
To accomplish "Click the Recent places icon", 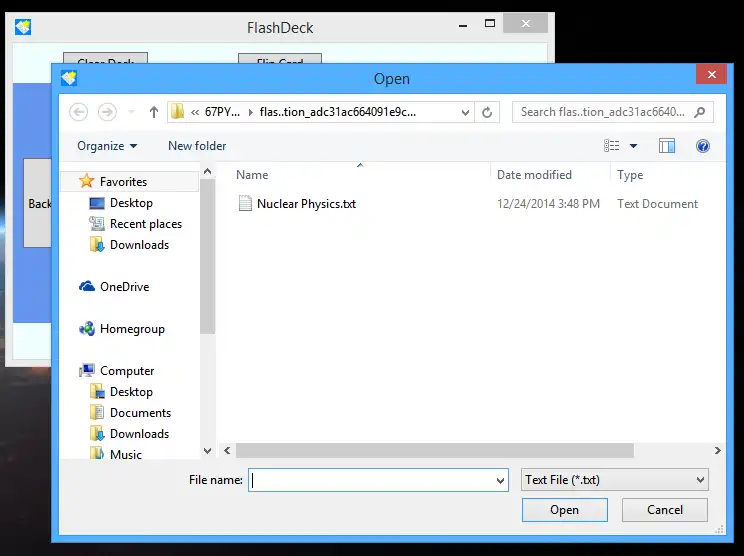I will [x=97, y=223].
